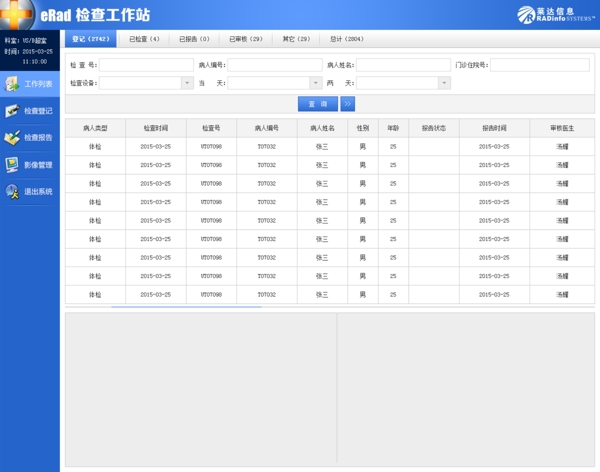Click the eRad cross logo icon

pyautogui.click(x=16, y=14)
